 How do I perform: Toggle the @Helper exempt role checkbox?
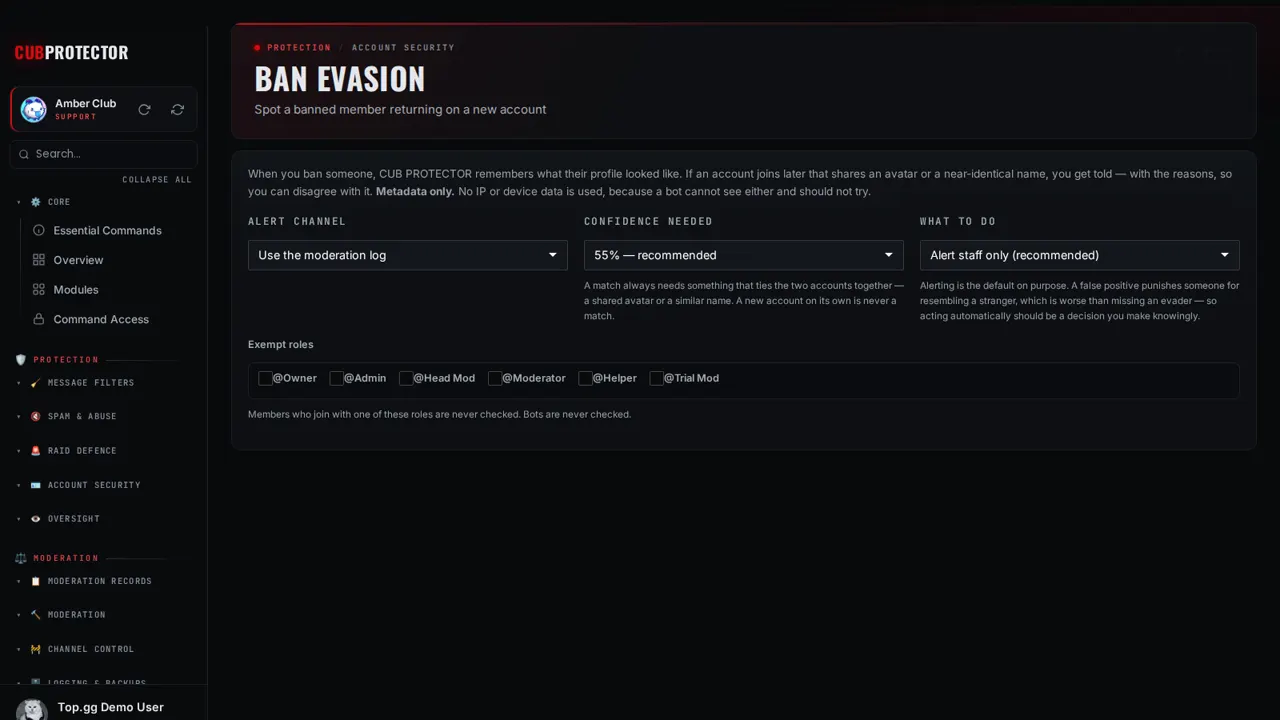coord(584,378)
